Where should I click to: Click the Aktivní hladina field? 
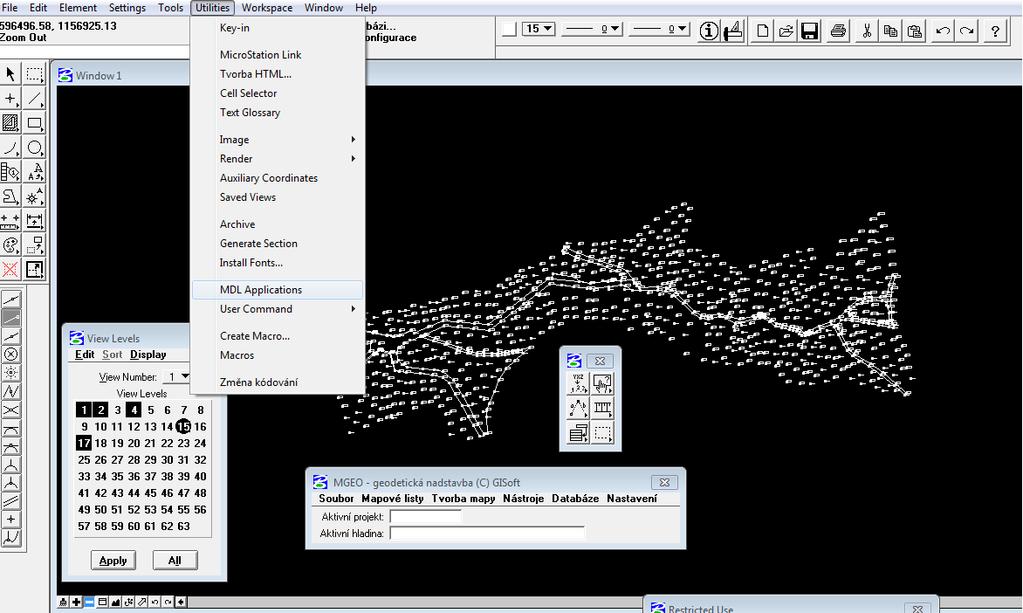tap(487, 533)
